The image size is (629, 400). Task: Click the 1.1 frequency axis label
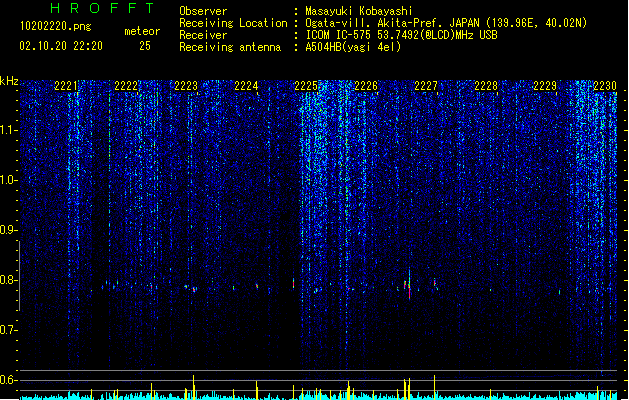[8, 130]
